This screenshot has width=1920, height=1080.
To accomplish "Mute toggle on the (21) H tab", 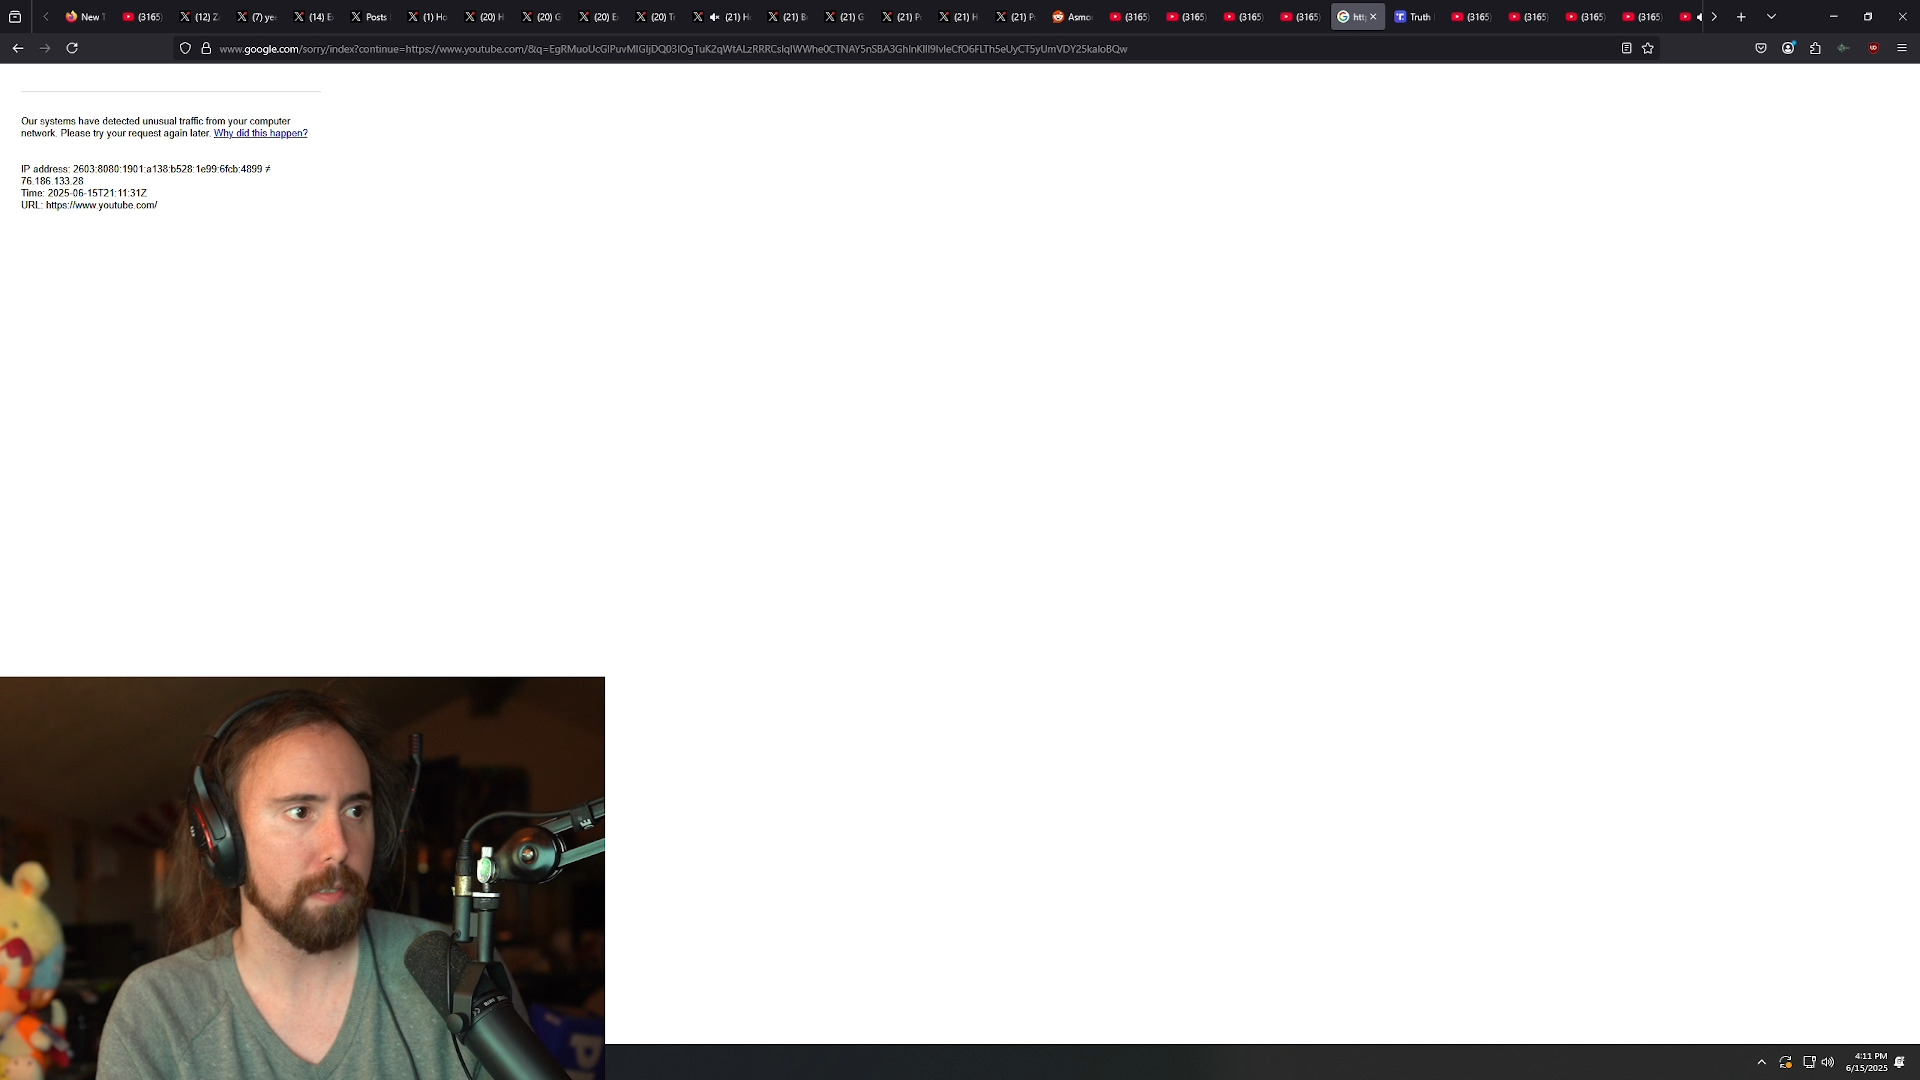I will tap(714, 17).
